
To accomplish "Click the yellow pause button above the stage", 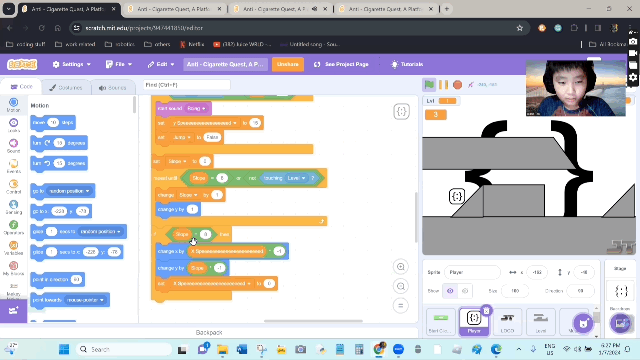I will tap(443, 84).
